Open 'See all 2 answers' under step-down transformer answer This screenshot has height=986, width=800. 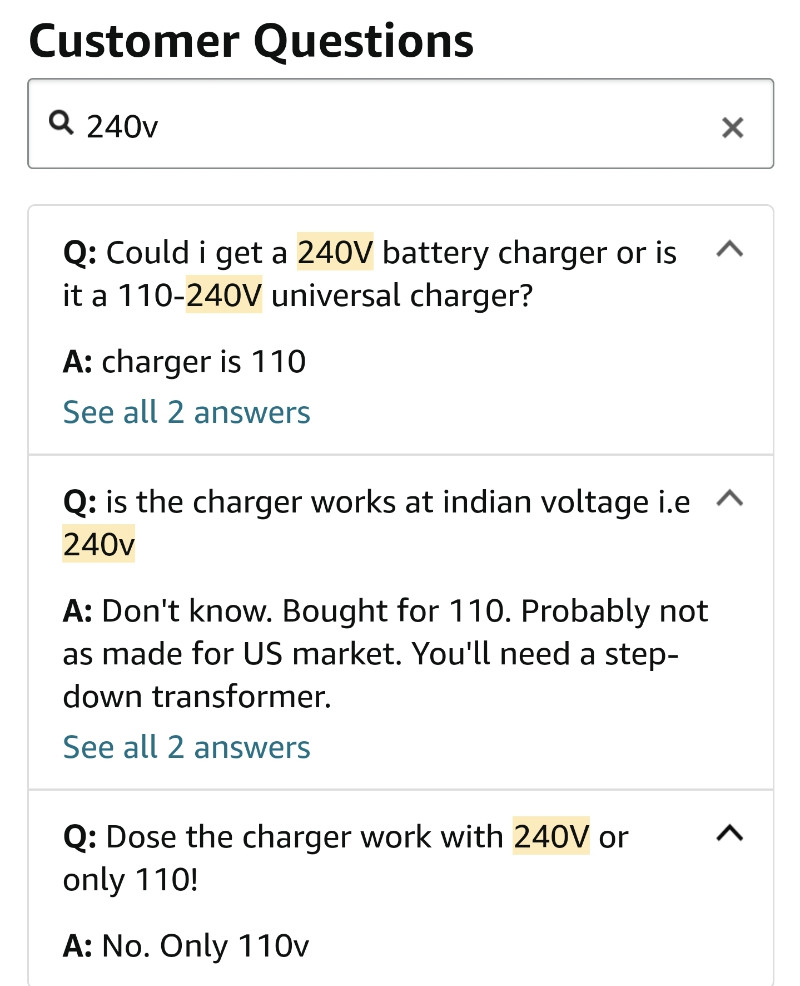point(186,747)
